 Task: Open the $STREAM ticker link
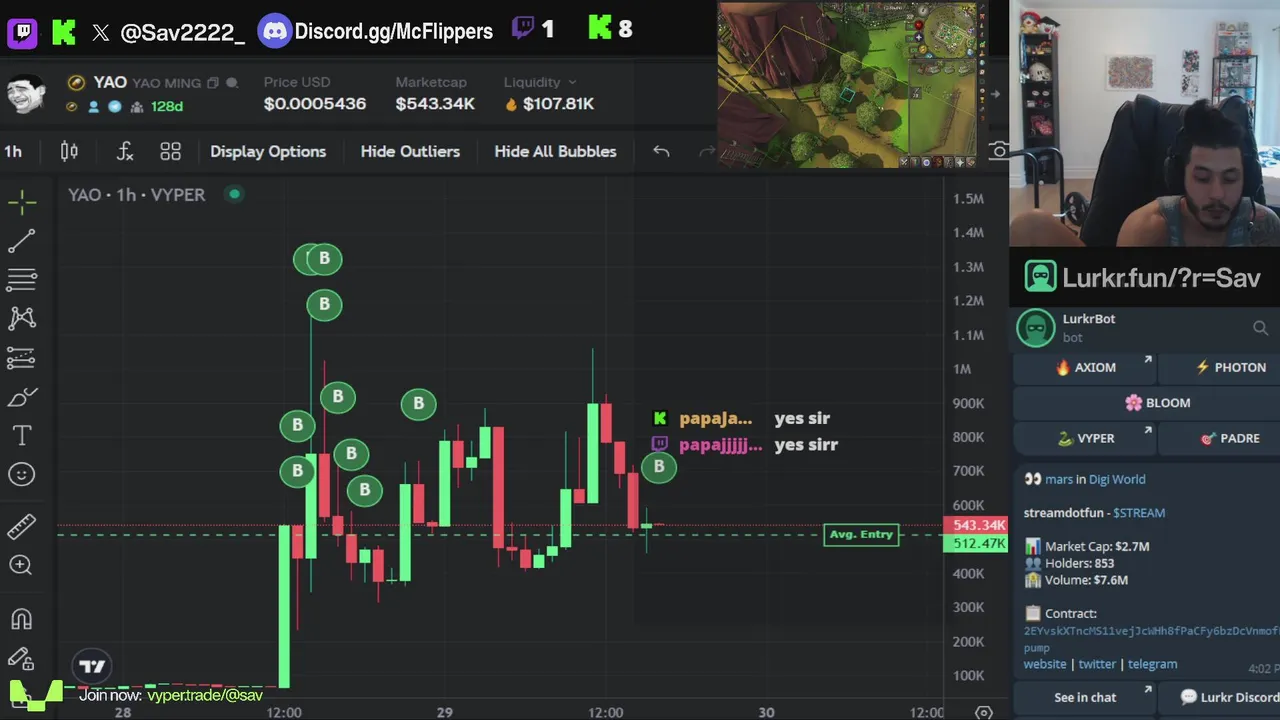(x=1139, y=513)
